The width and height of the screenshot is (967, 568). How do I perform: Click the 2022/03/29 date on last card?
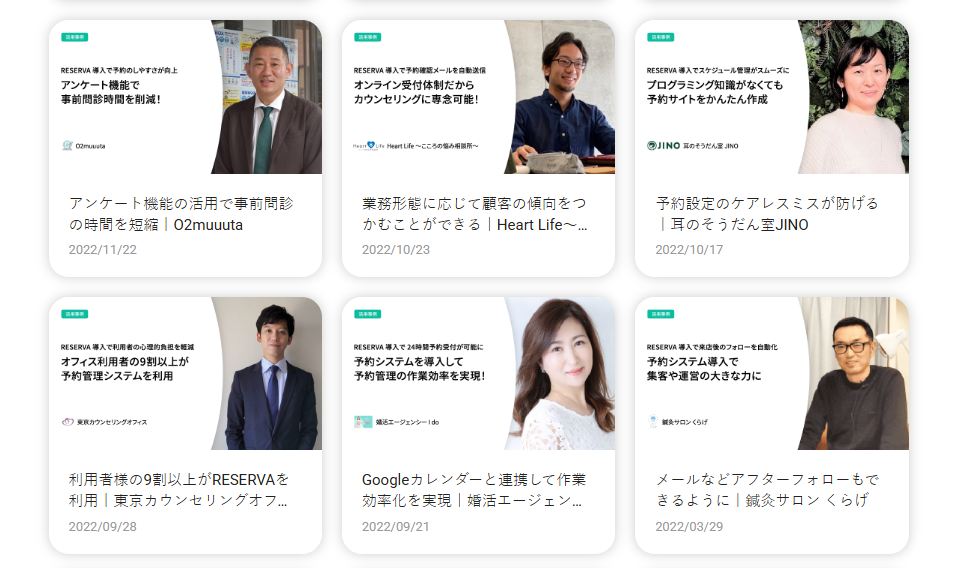tap(689, 527)
